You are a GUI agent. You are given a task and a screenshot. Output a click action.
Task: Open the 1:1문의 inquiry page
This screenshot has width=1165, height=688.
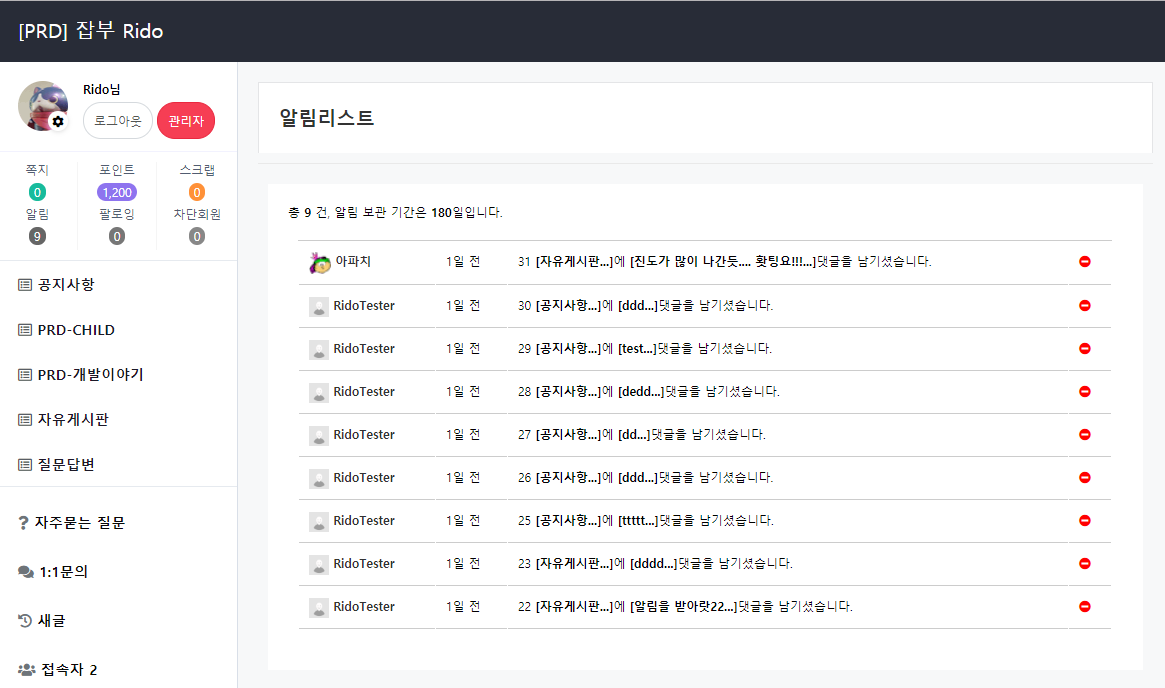coord(63,572)
